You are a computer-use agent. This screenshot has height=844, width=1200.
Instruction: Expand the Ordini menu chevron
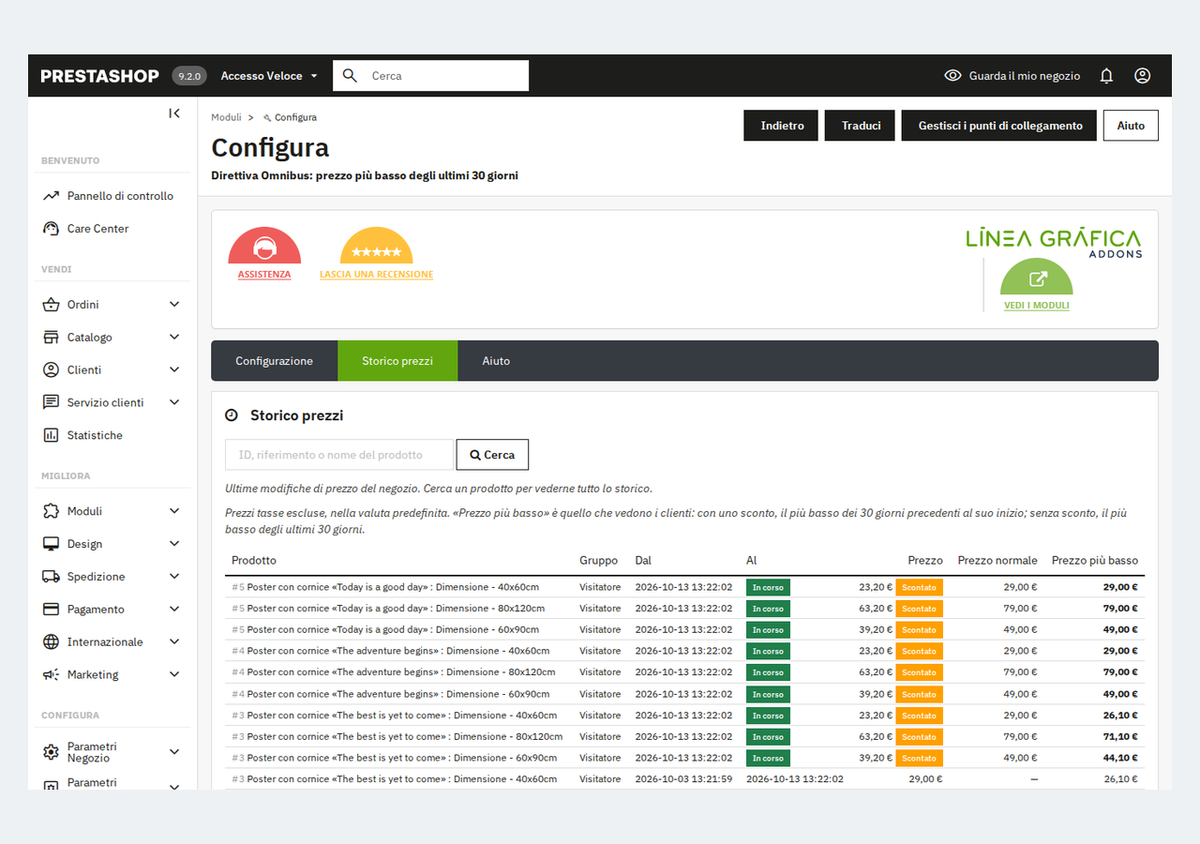(x=174, y=305)
